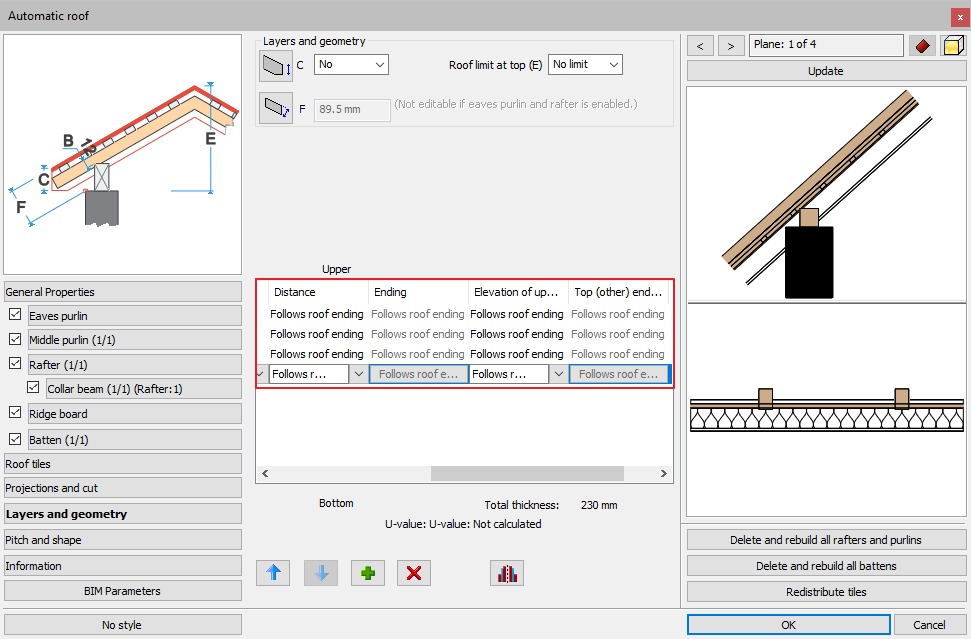Add a new layer with green plus
Screen dimensions: 971x639
[x=367, y=573]
